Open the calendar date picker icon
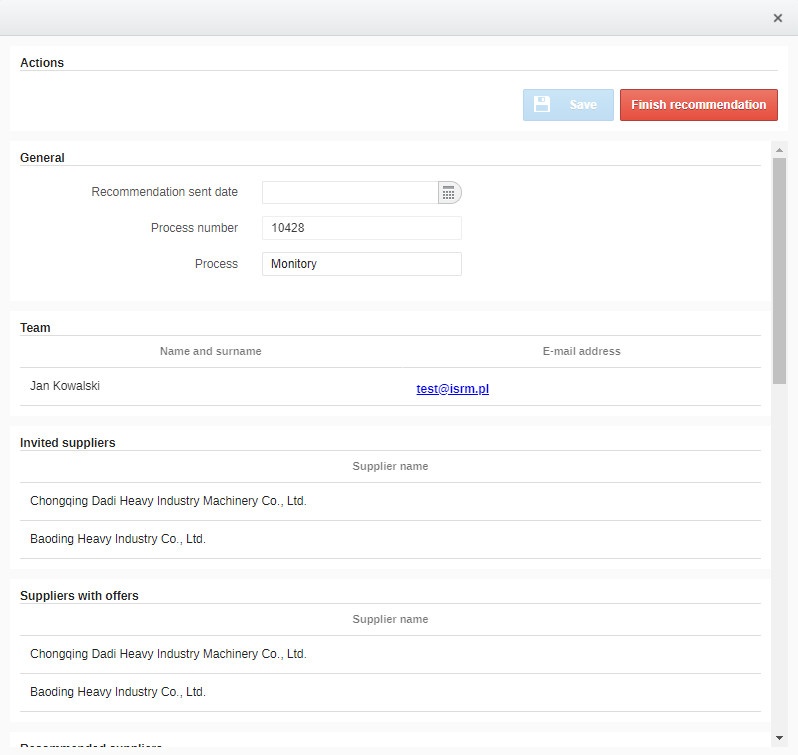The height and width of the screenshot is (755, 798). (449, 193)
